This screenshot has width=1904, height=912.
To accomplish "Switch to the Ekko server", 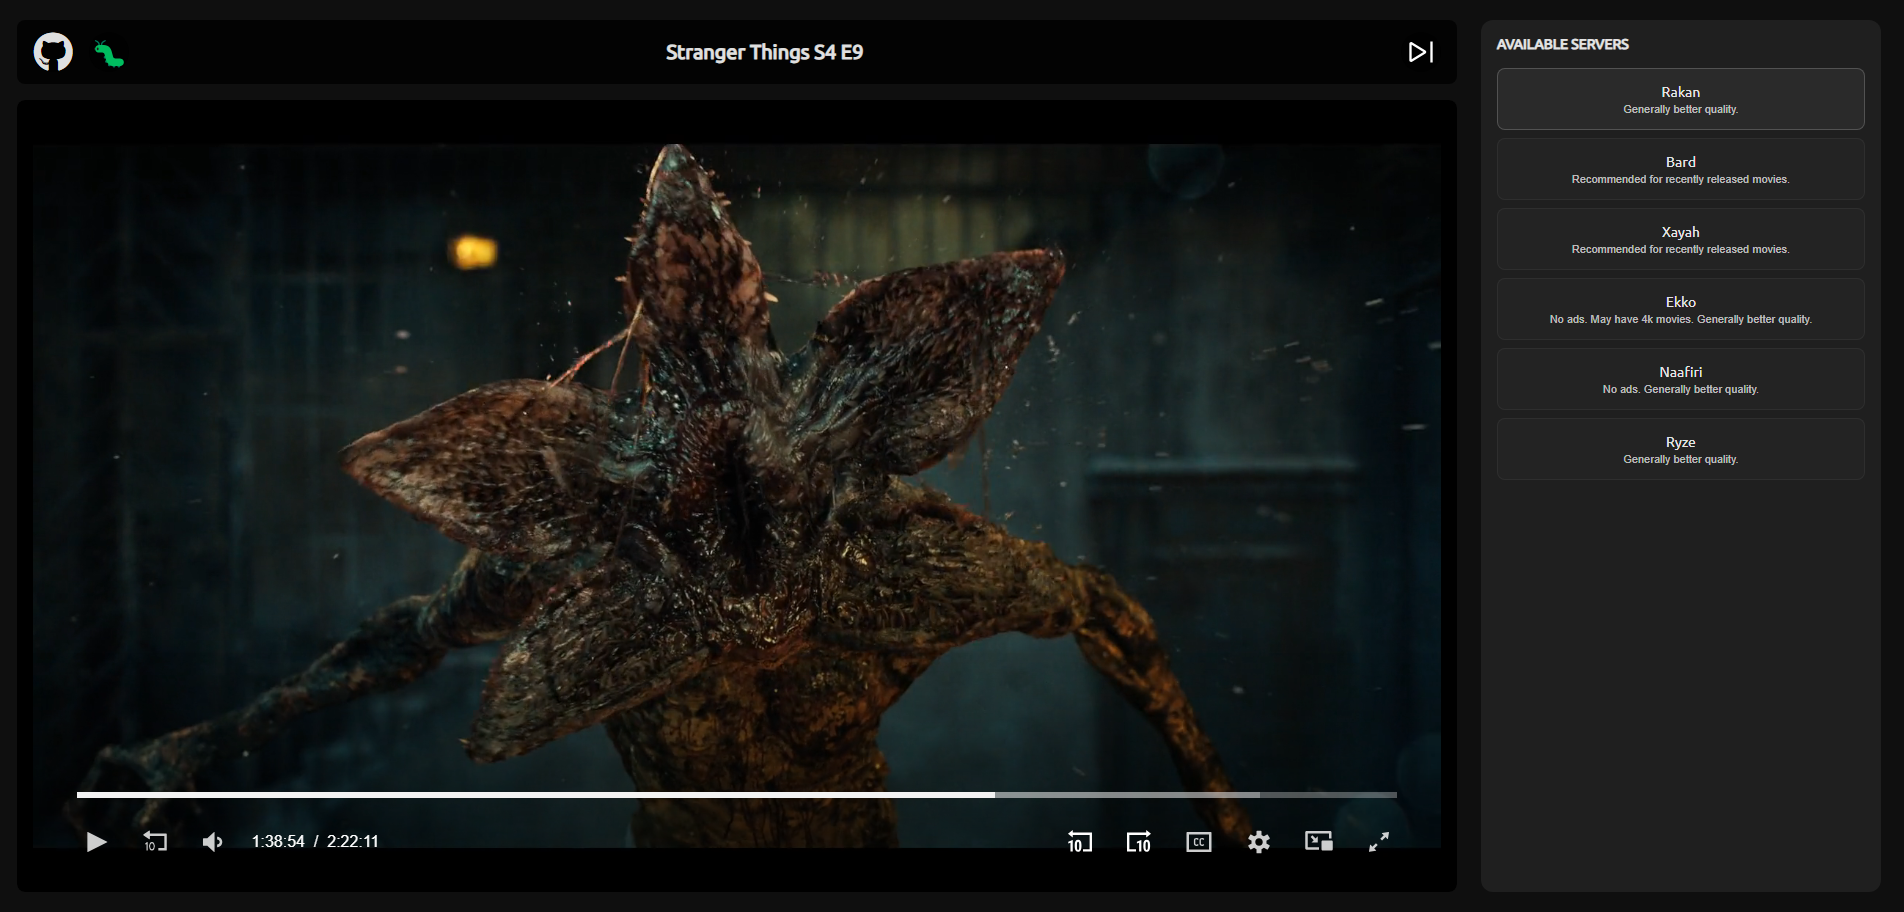I will click(1680, 309).
